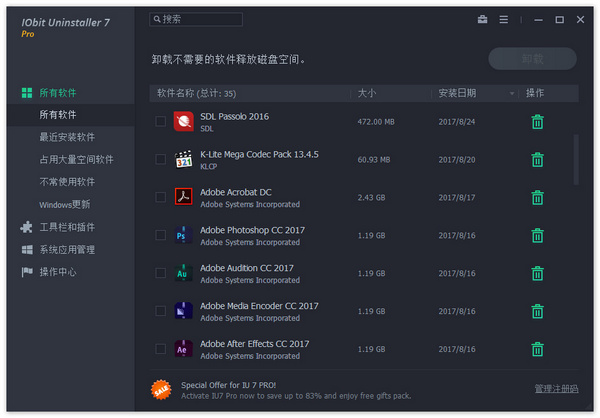Click the K-Lite 321 clapperboard icon
Image resolution: width=600 pixels, height=418 pixels.
[184, 159]
